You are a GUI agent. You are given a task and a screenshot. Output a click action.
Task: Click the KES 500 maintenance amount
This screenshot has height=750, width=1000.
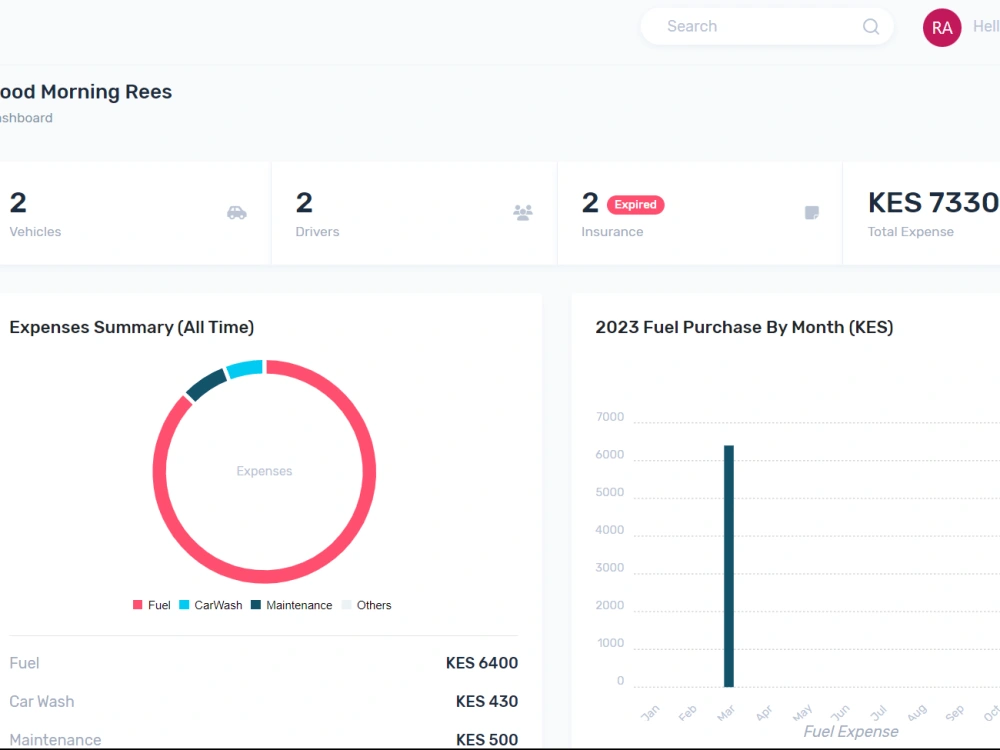(487, 740)
